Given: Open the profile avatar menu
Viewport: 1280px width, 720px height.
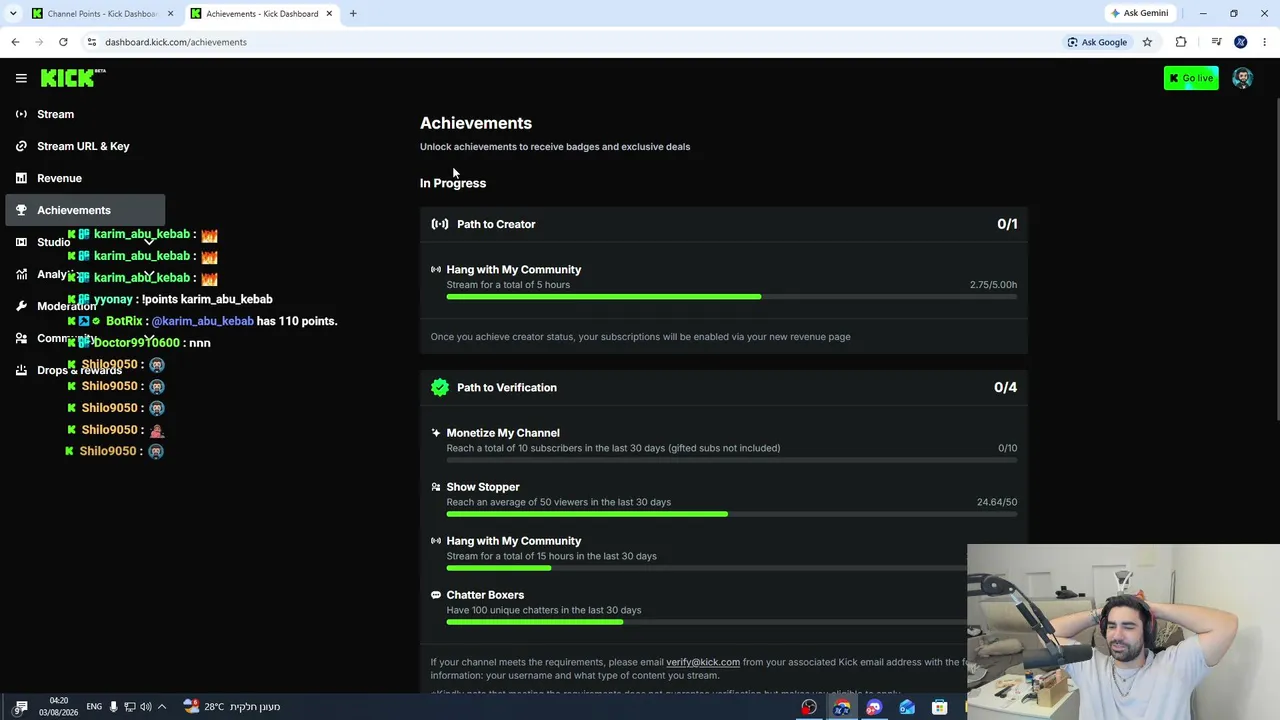Looking at the screenshot, I should point(1242,78).
